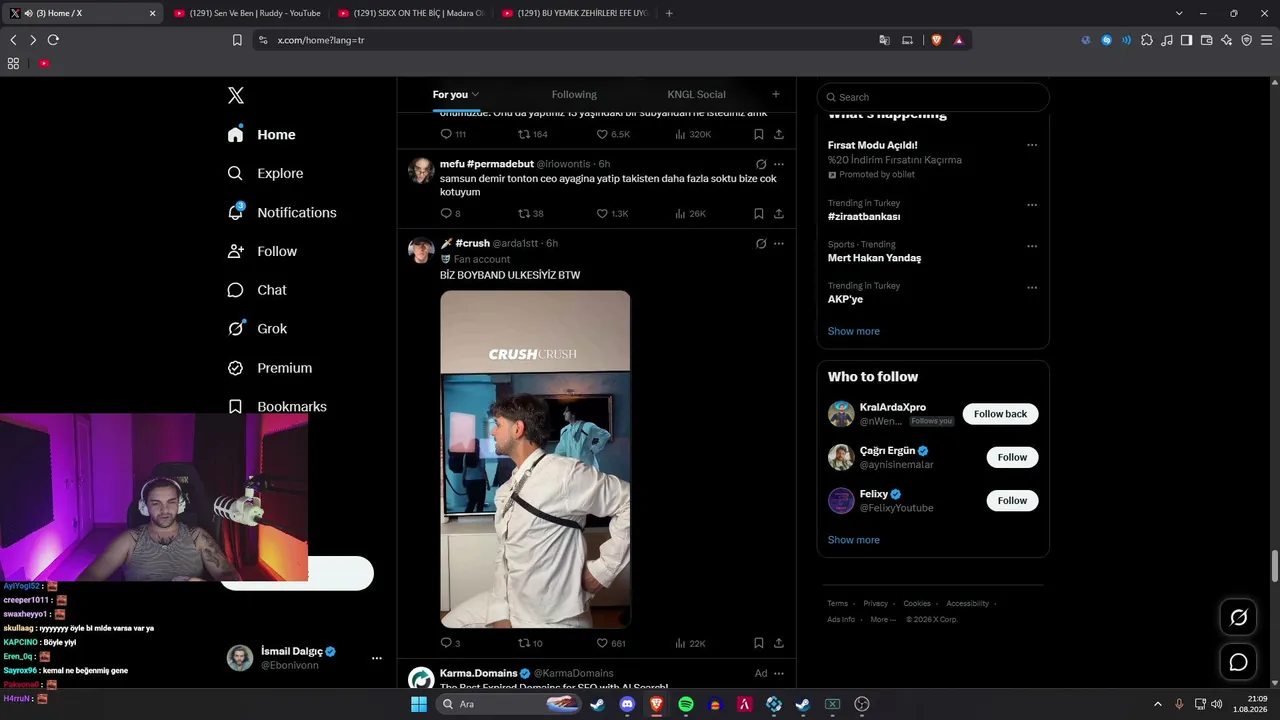This screenshot has height=720, width=1280.
Task: Toggle the browser sidebar panel
Action: tap(1186, 40)
